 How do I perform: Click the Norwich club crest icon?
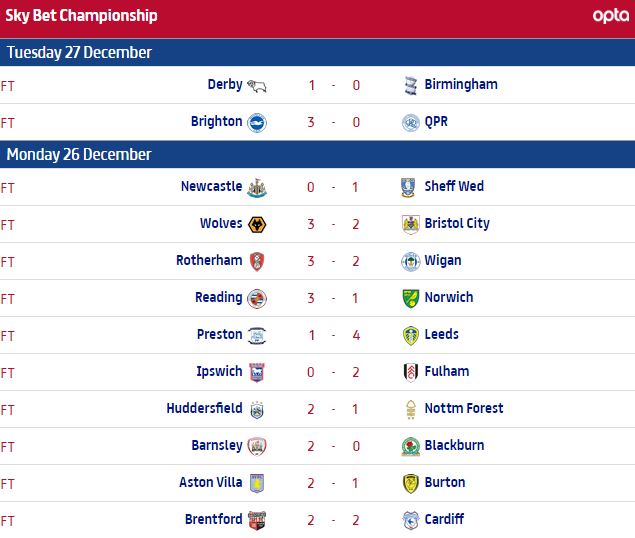click(x=409, y=299)
